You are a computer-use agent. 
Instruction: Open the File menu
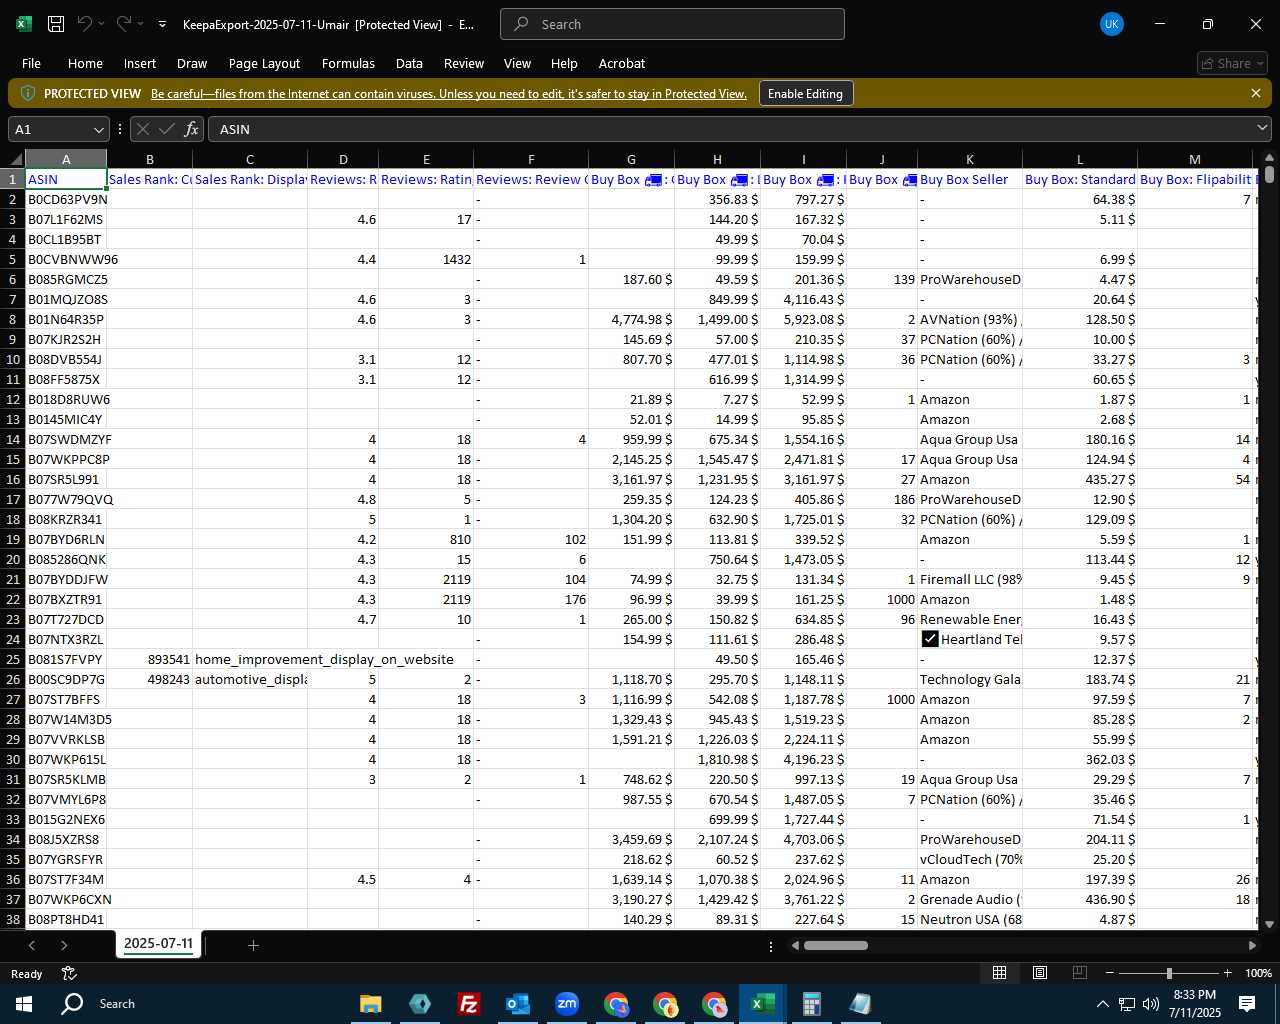(31, 63)
